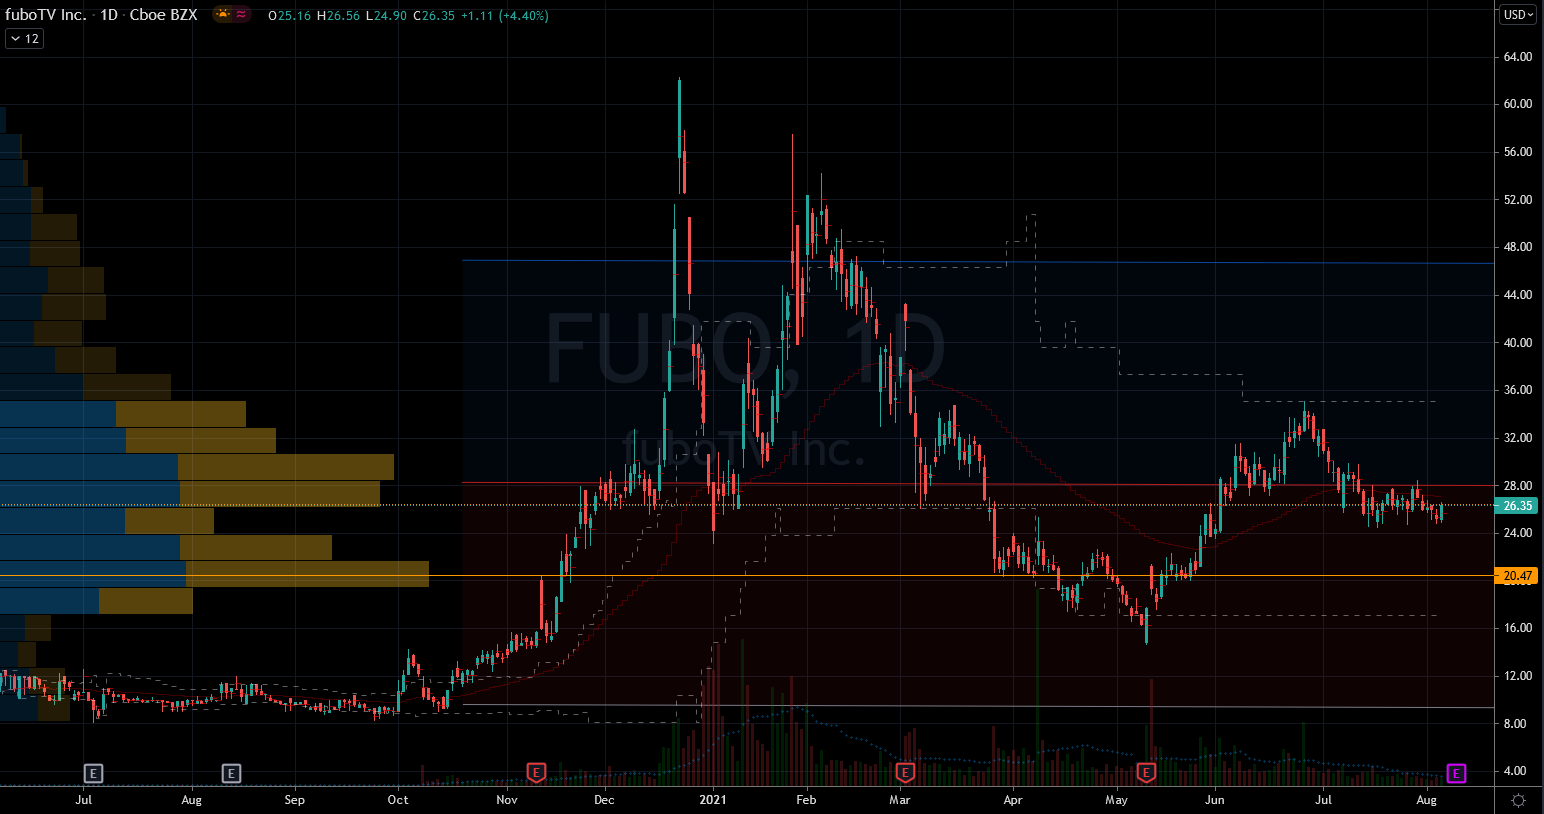Click the grey earnings marker above Aug 2020
The width and height of the screenshot is (1544, 814).
pos(231,773)
